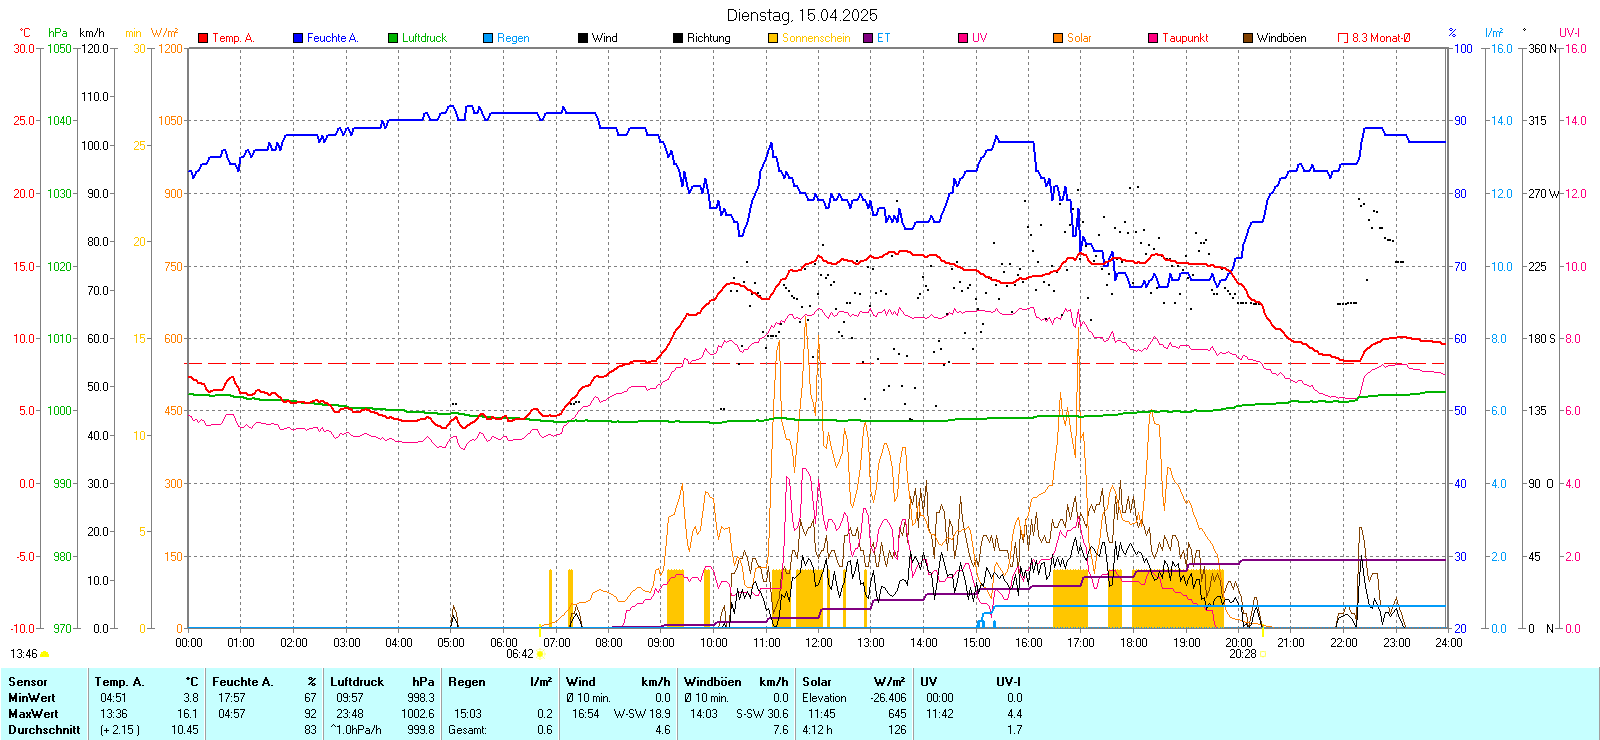Click the 12:00 label on time axis

(819, 643)
